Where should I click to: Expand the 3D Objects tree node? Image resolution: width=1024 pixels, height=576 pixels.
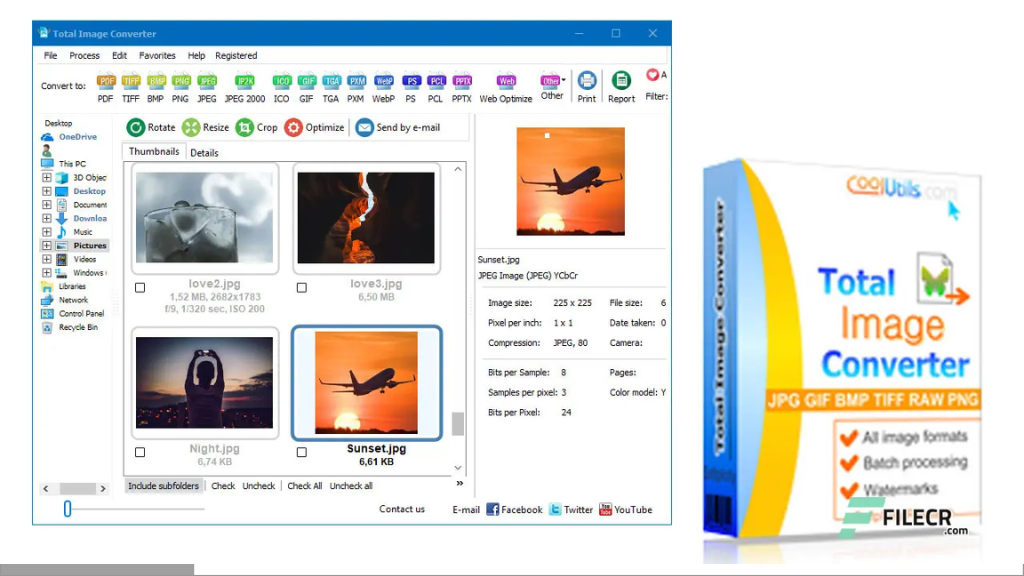pyautogui.click(x=46, y=178)
